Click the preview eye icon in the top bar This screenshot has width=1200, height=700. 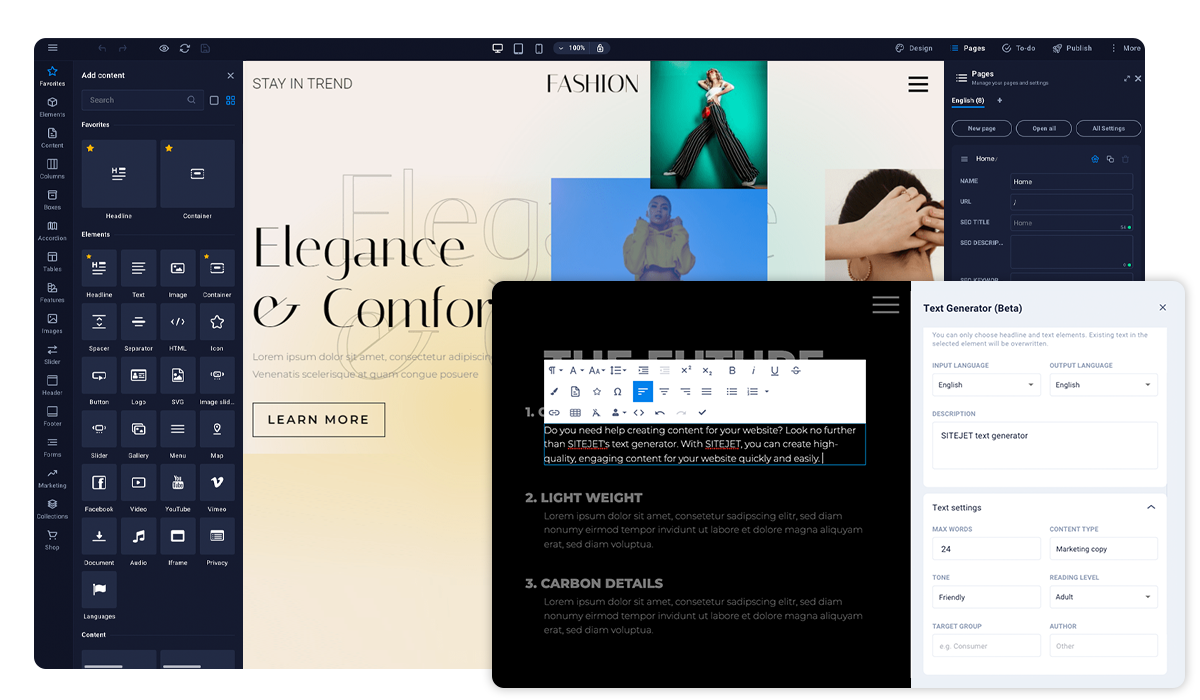point(164,48)
